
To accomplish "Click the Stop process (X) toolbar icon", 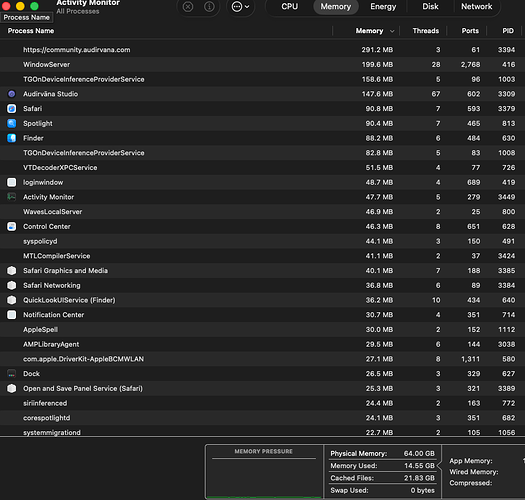I will (x=188, y=6).
